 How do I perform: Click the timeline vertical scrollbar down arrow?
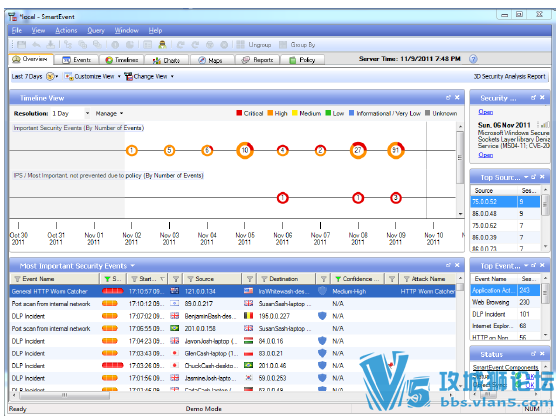[460, 214]
